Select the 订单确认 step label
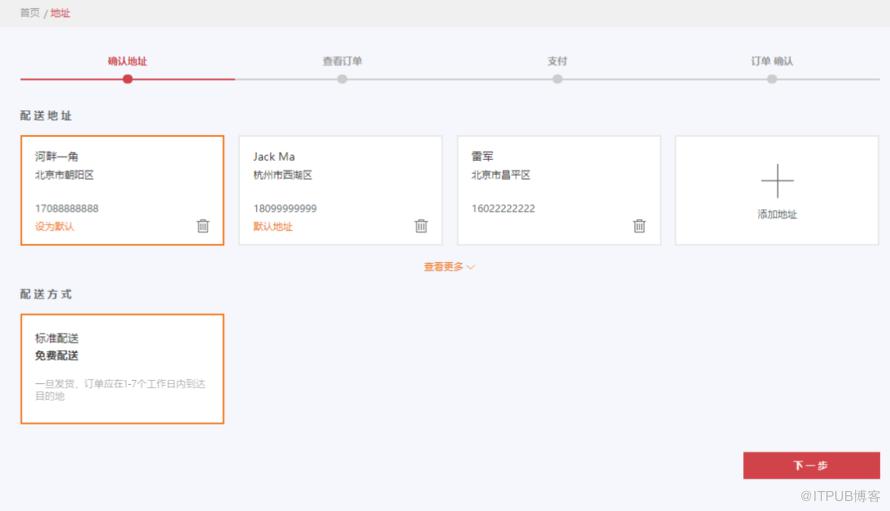 (772, 61)
